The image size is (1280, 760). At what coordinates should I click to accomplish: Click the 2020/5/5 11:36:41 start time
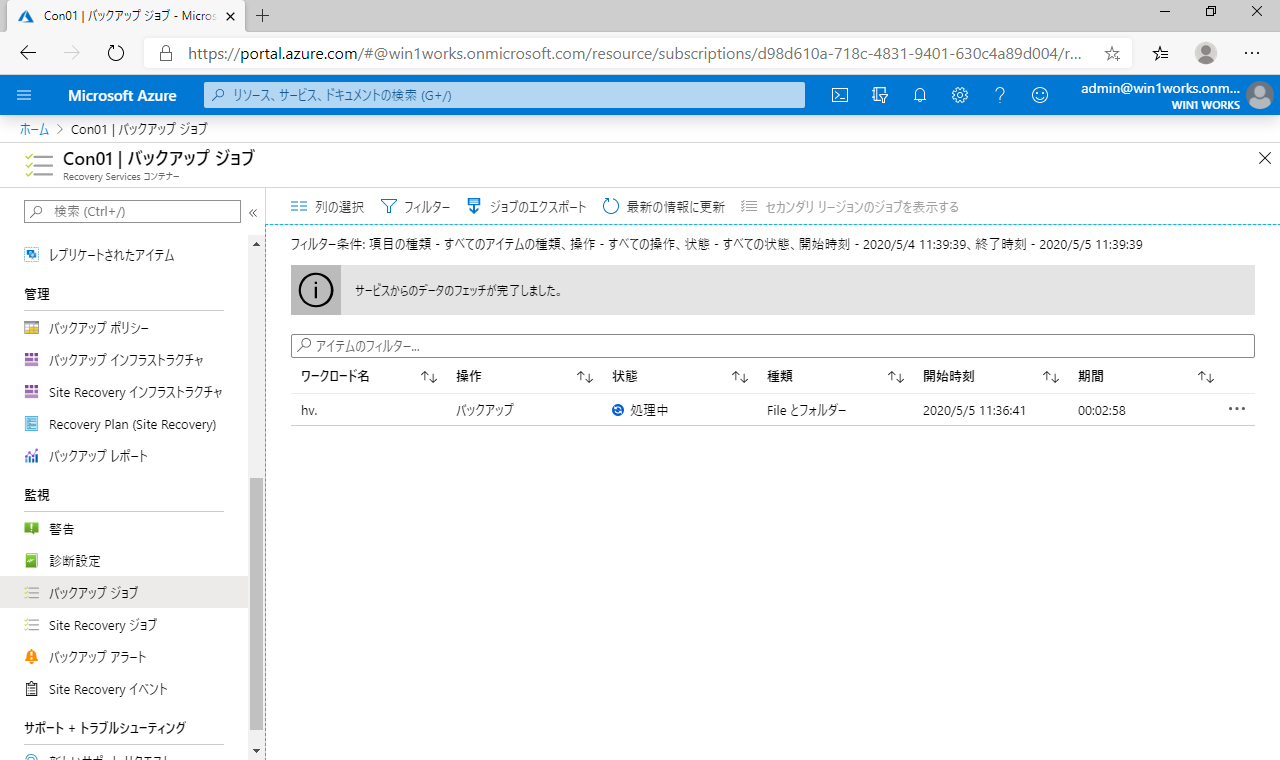[x=974, y=410]
